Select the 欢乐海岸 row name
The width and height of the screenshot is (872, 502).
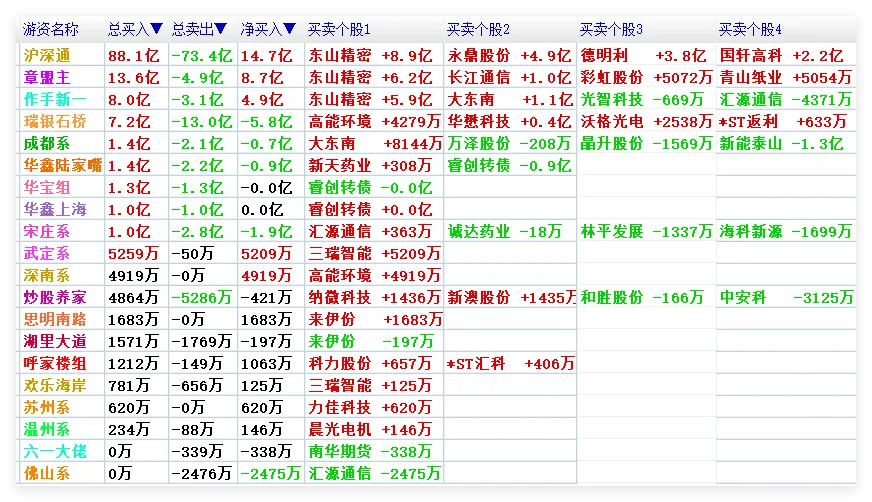click(55, 385)
